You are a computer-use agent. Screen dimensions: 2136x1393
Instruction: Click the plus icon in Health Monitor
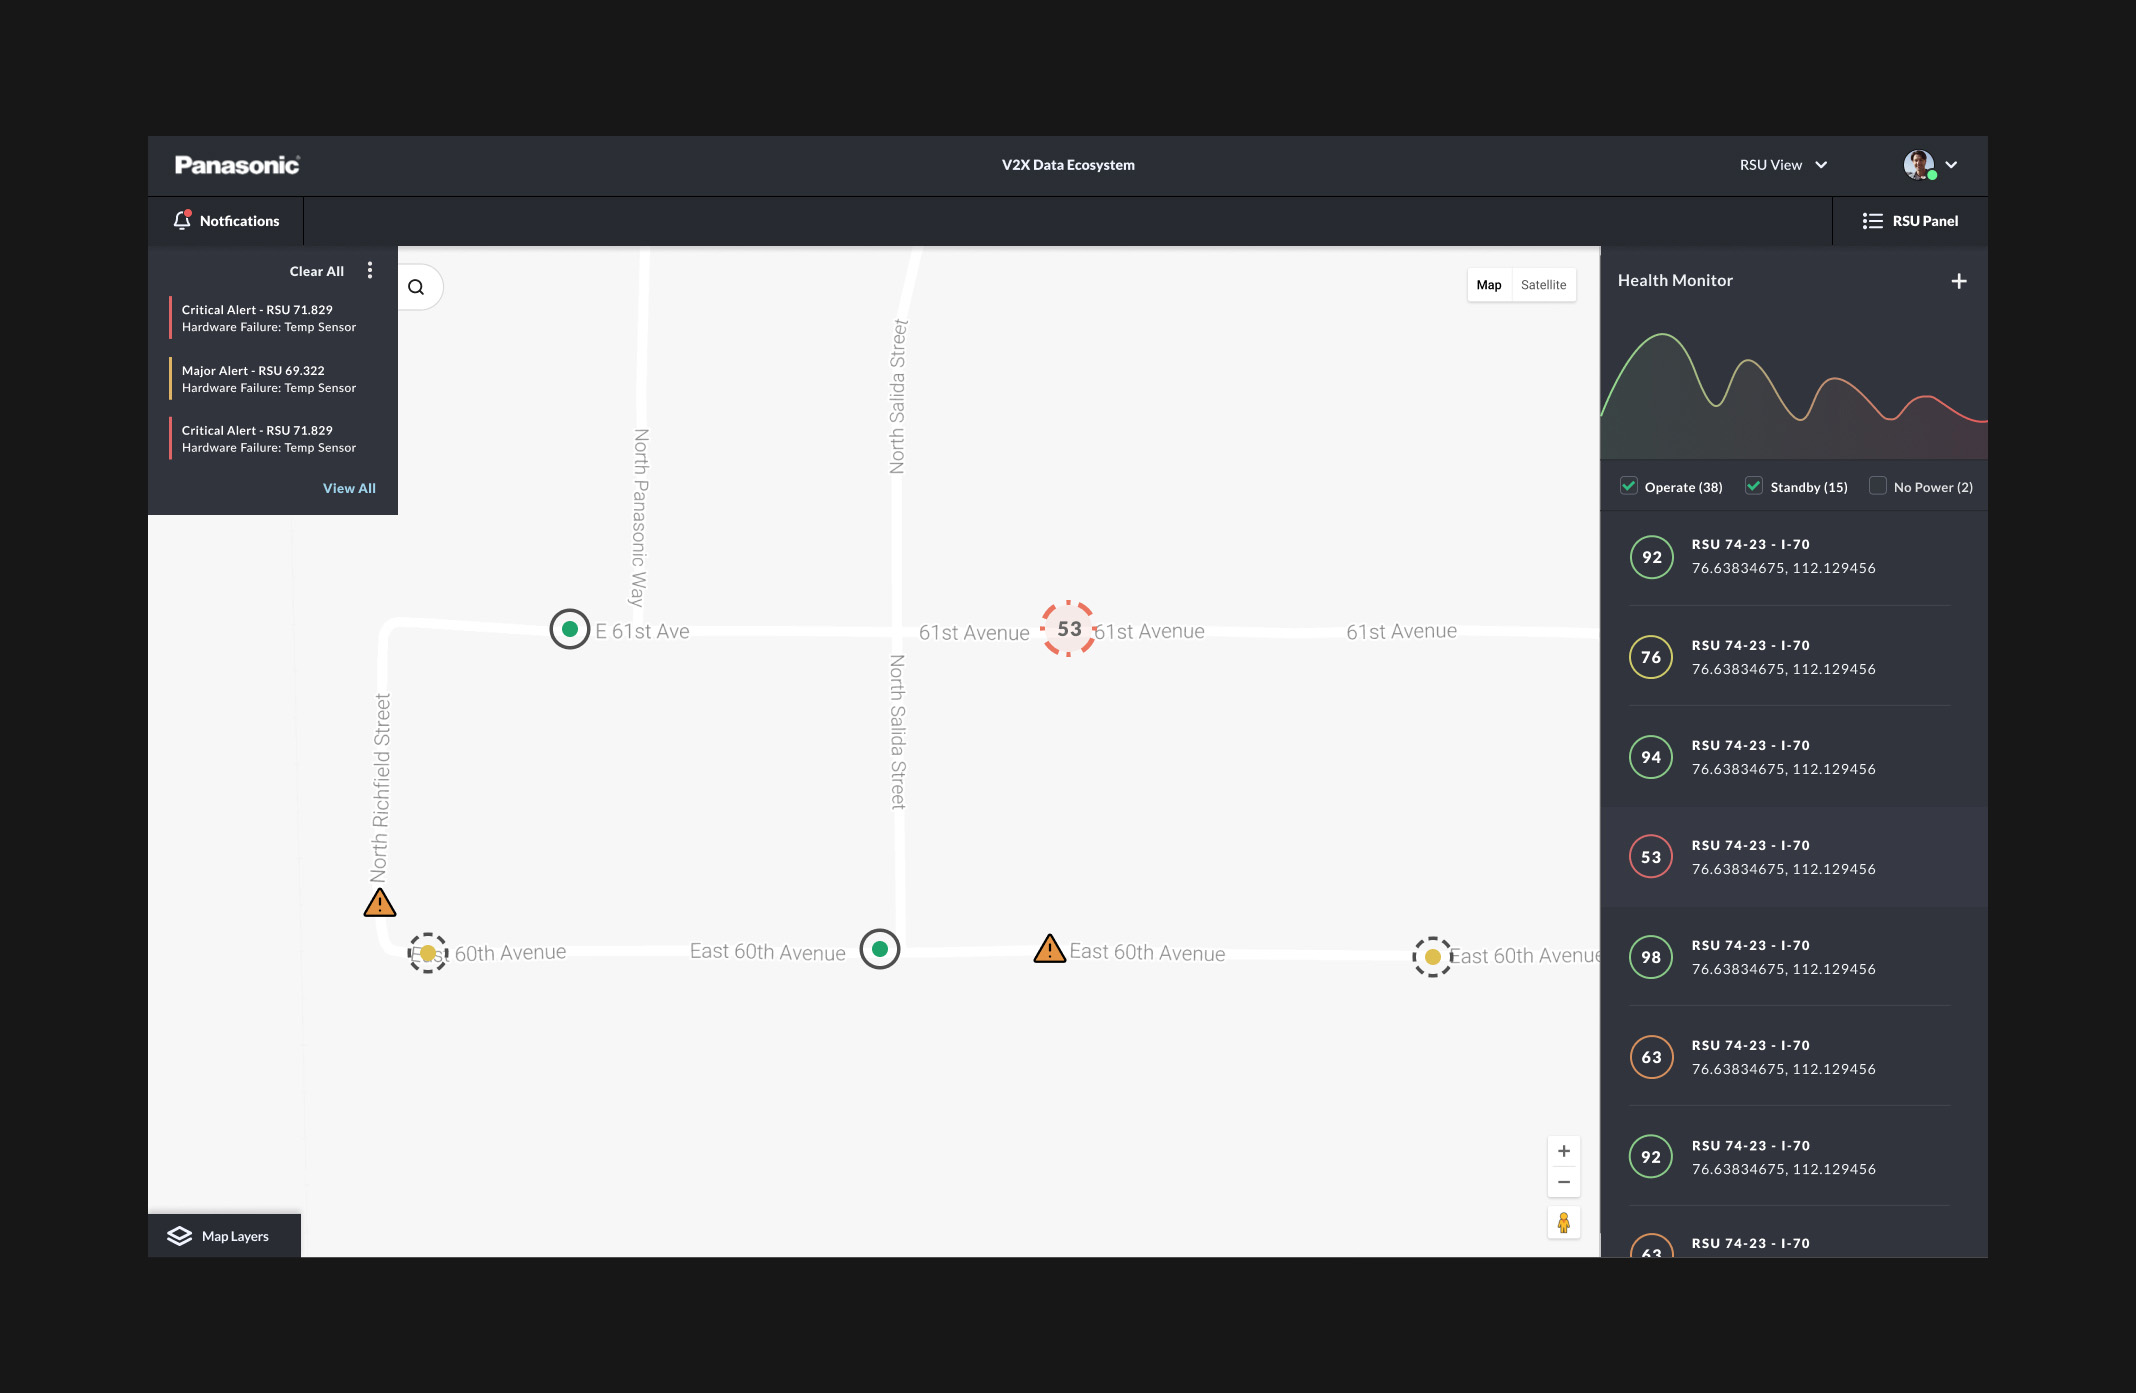click(x=1958, y=281)
